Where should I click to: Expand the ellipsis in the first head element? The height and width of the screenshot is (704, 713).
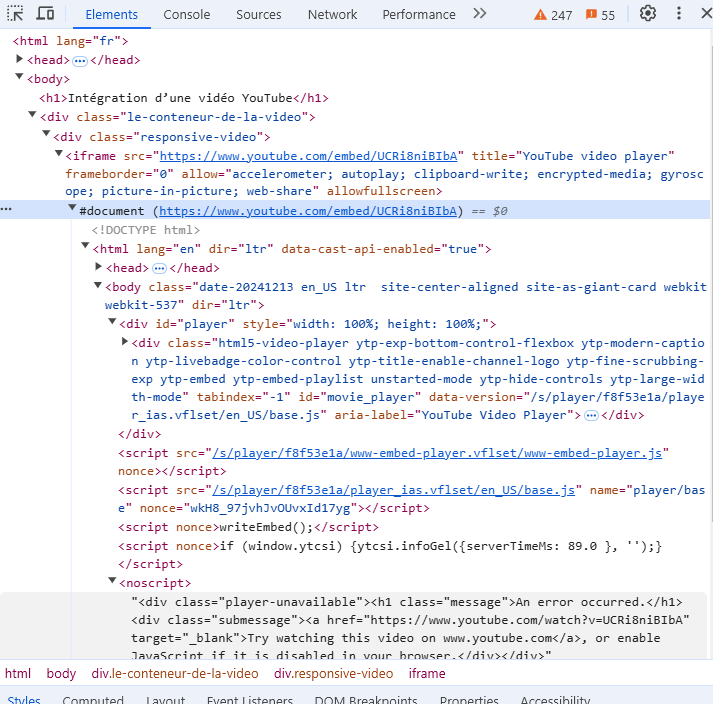80,60
